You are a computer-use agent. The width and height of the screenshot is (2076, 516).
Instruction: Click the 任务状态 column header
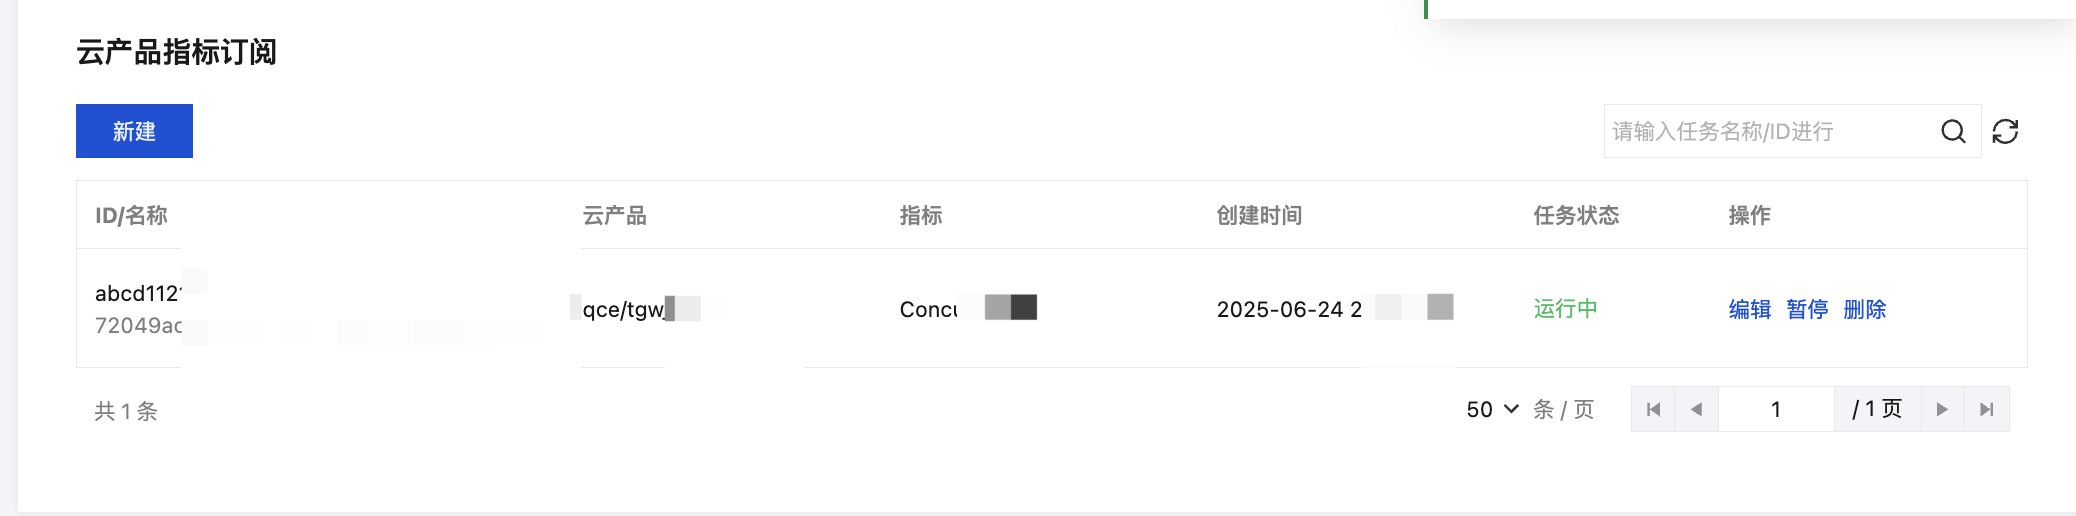point(1576,215)
